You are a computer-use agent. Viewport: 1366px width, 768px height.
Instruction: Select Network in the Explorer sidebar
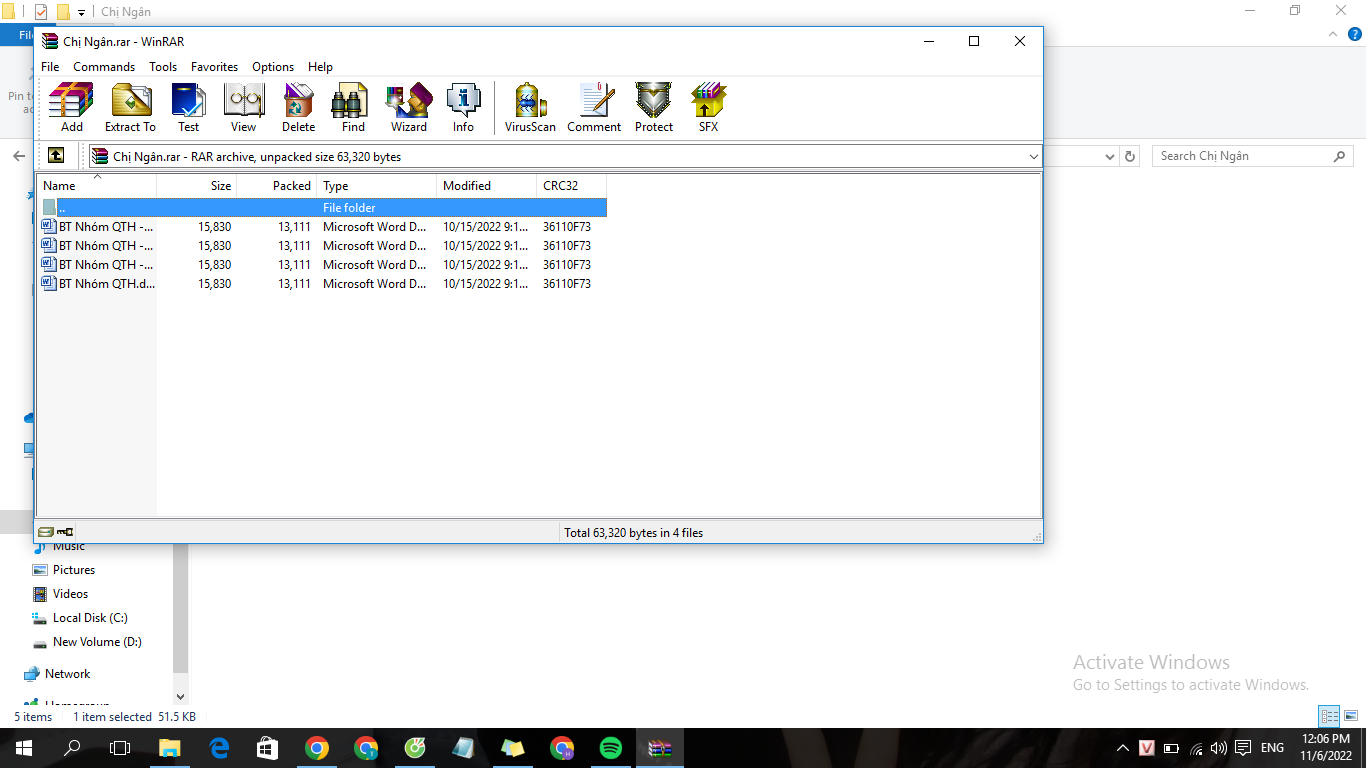pos(67,674)
